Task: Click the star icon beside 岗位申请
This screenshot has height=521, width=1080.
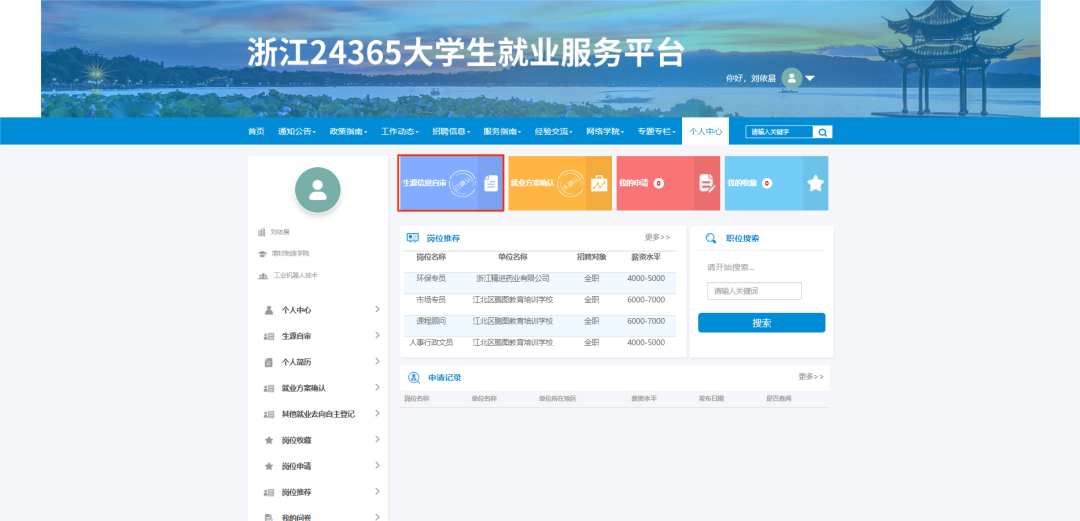Action: (269, 467)
